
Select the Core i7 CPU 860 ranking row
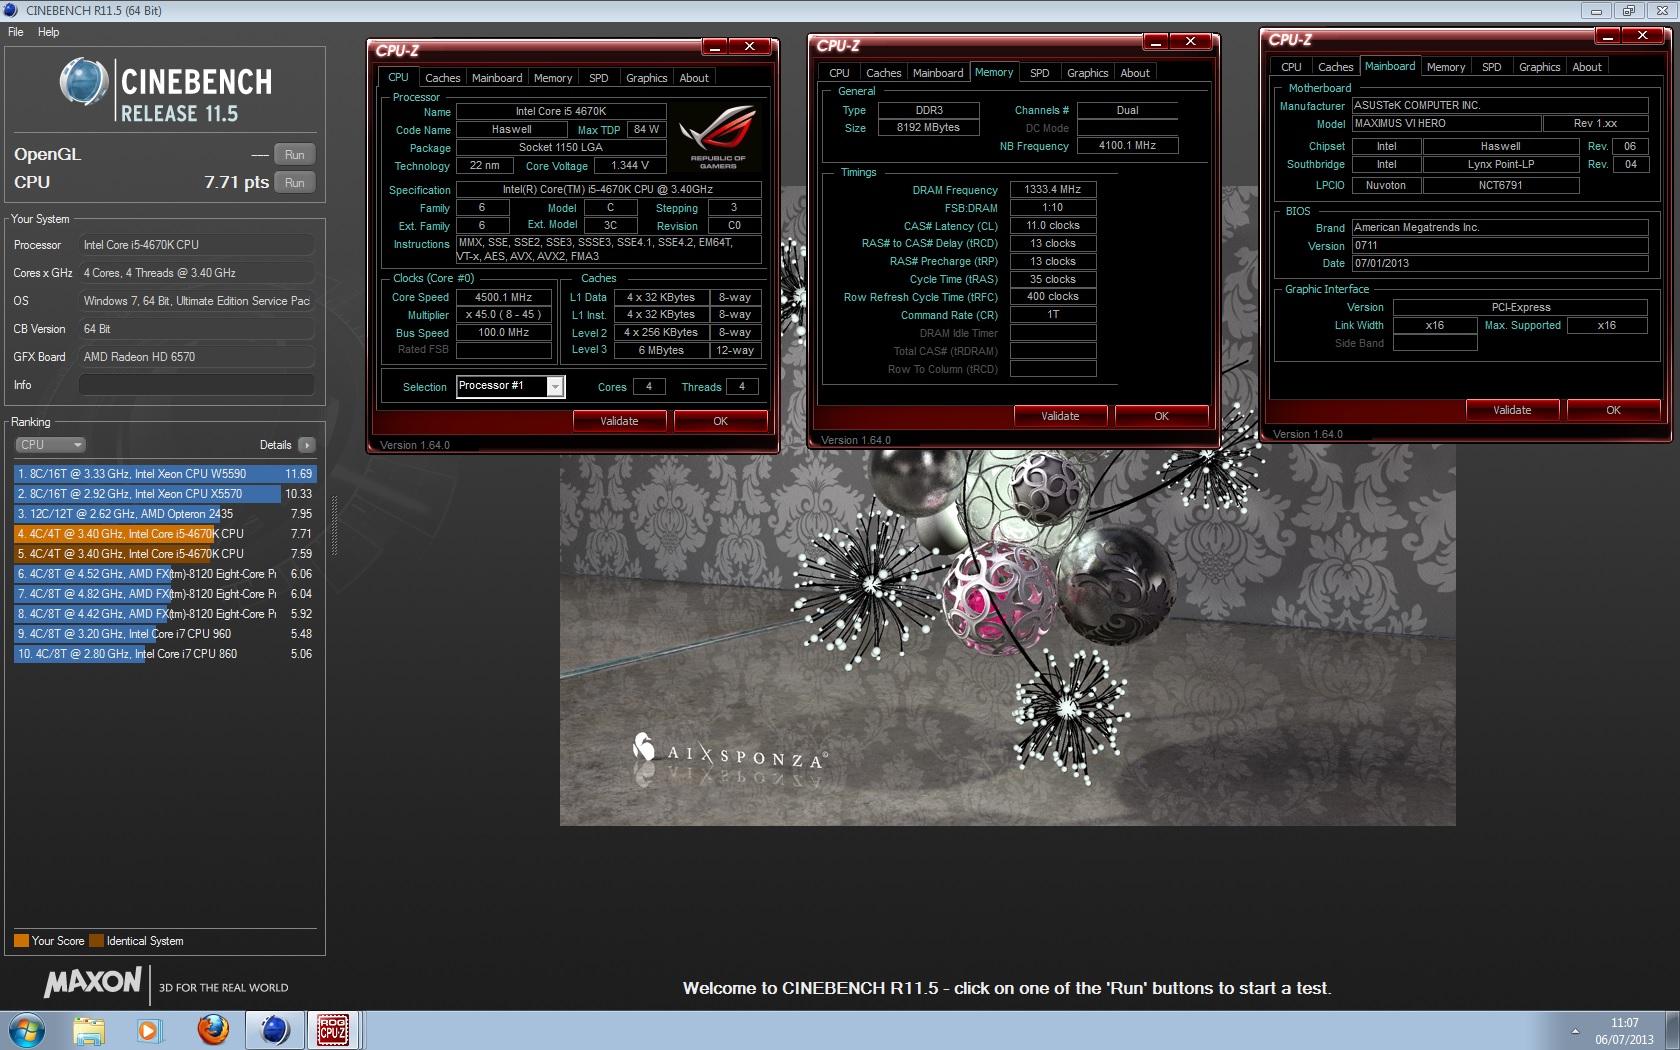pyautogui.click(x=164, y=654)
